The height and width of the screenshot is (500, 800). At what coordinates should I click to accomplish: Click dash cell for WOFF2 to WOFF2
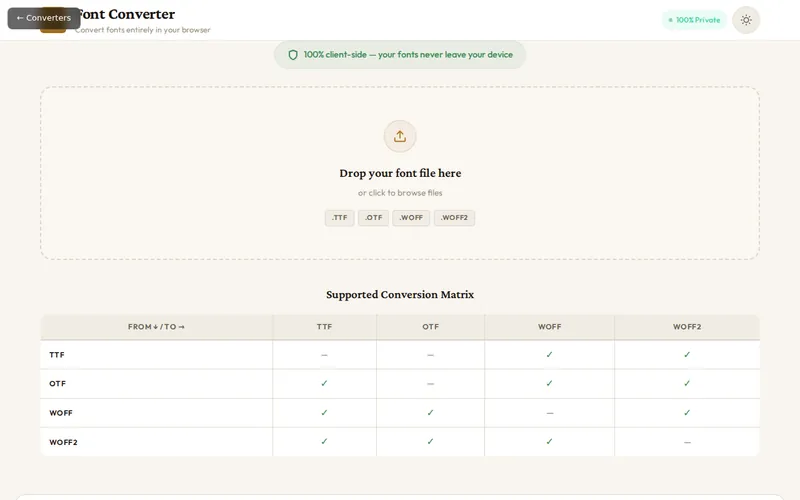pos(687,442)
